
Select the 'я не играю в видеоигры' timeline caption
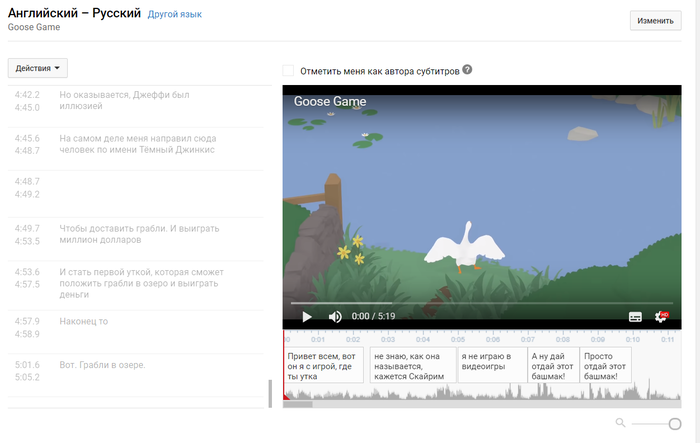coord(487,362)
